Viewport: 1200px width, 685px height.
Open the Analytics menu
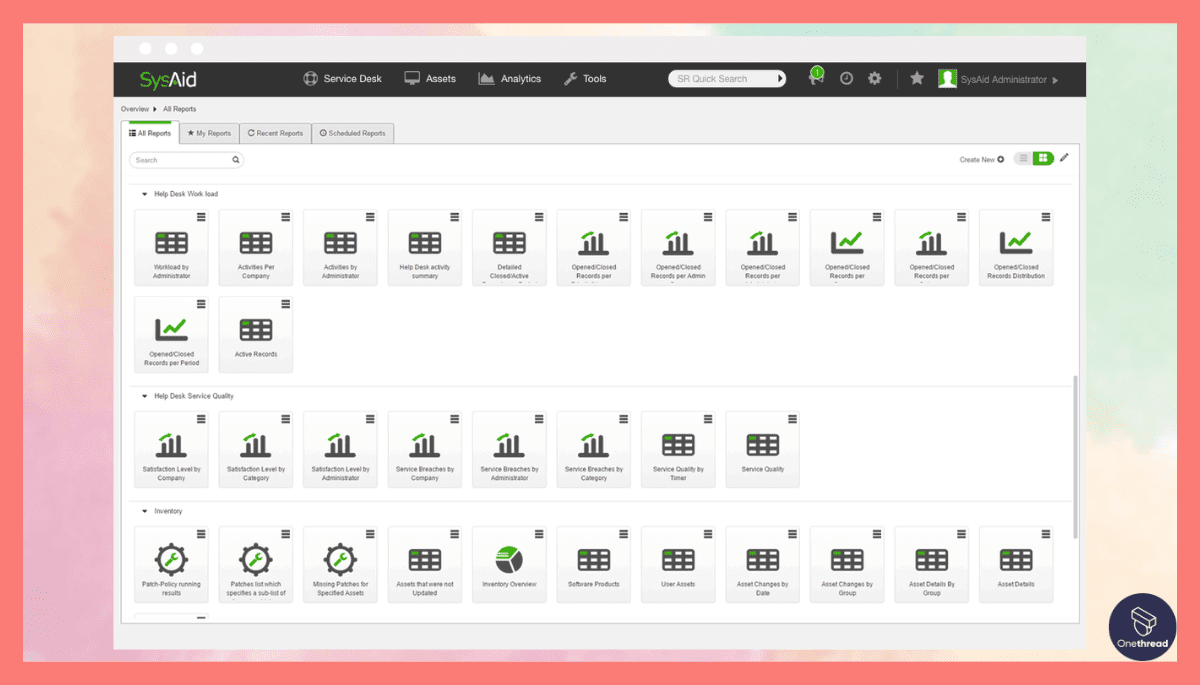click(510, 78)
